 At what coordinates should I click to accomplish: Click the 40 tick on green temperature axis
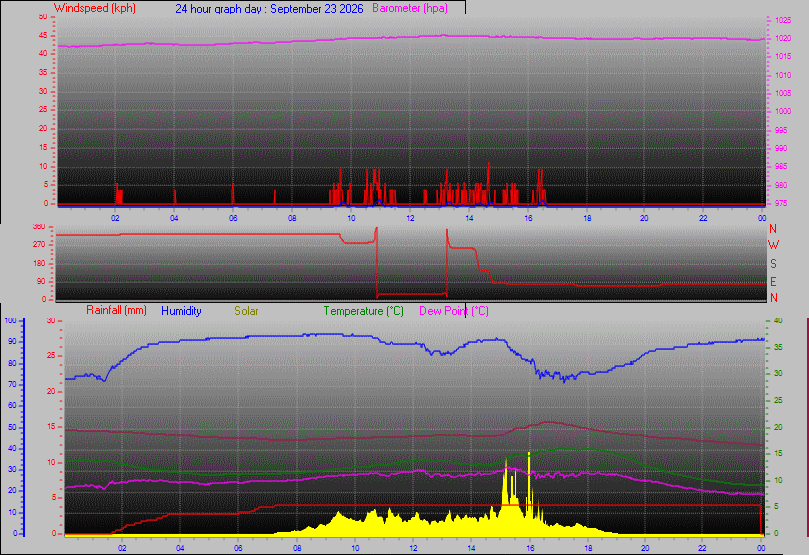(x=778, y=320)
